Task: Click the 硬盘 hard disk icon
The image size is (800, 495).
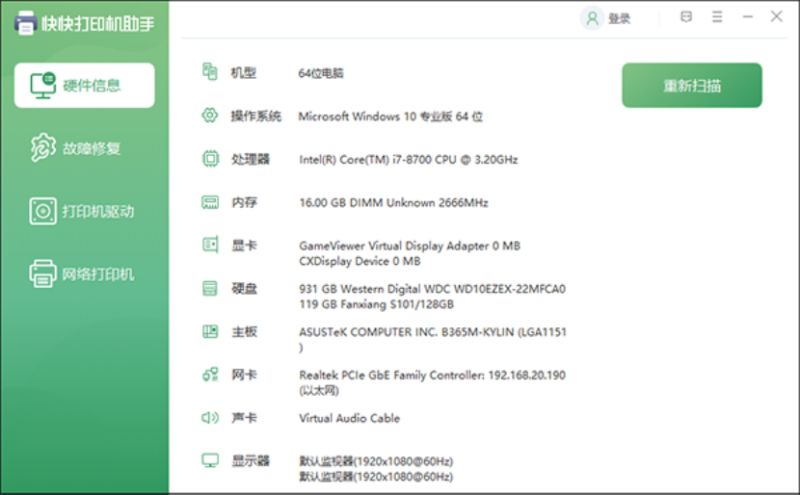Action: click(210, 288)
